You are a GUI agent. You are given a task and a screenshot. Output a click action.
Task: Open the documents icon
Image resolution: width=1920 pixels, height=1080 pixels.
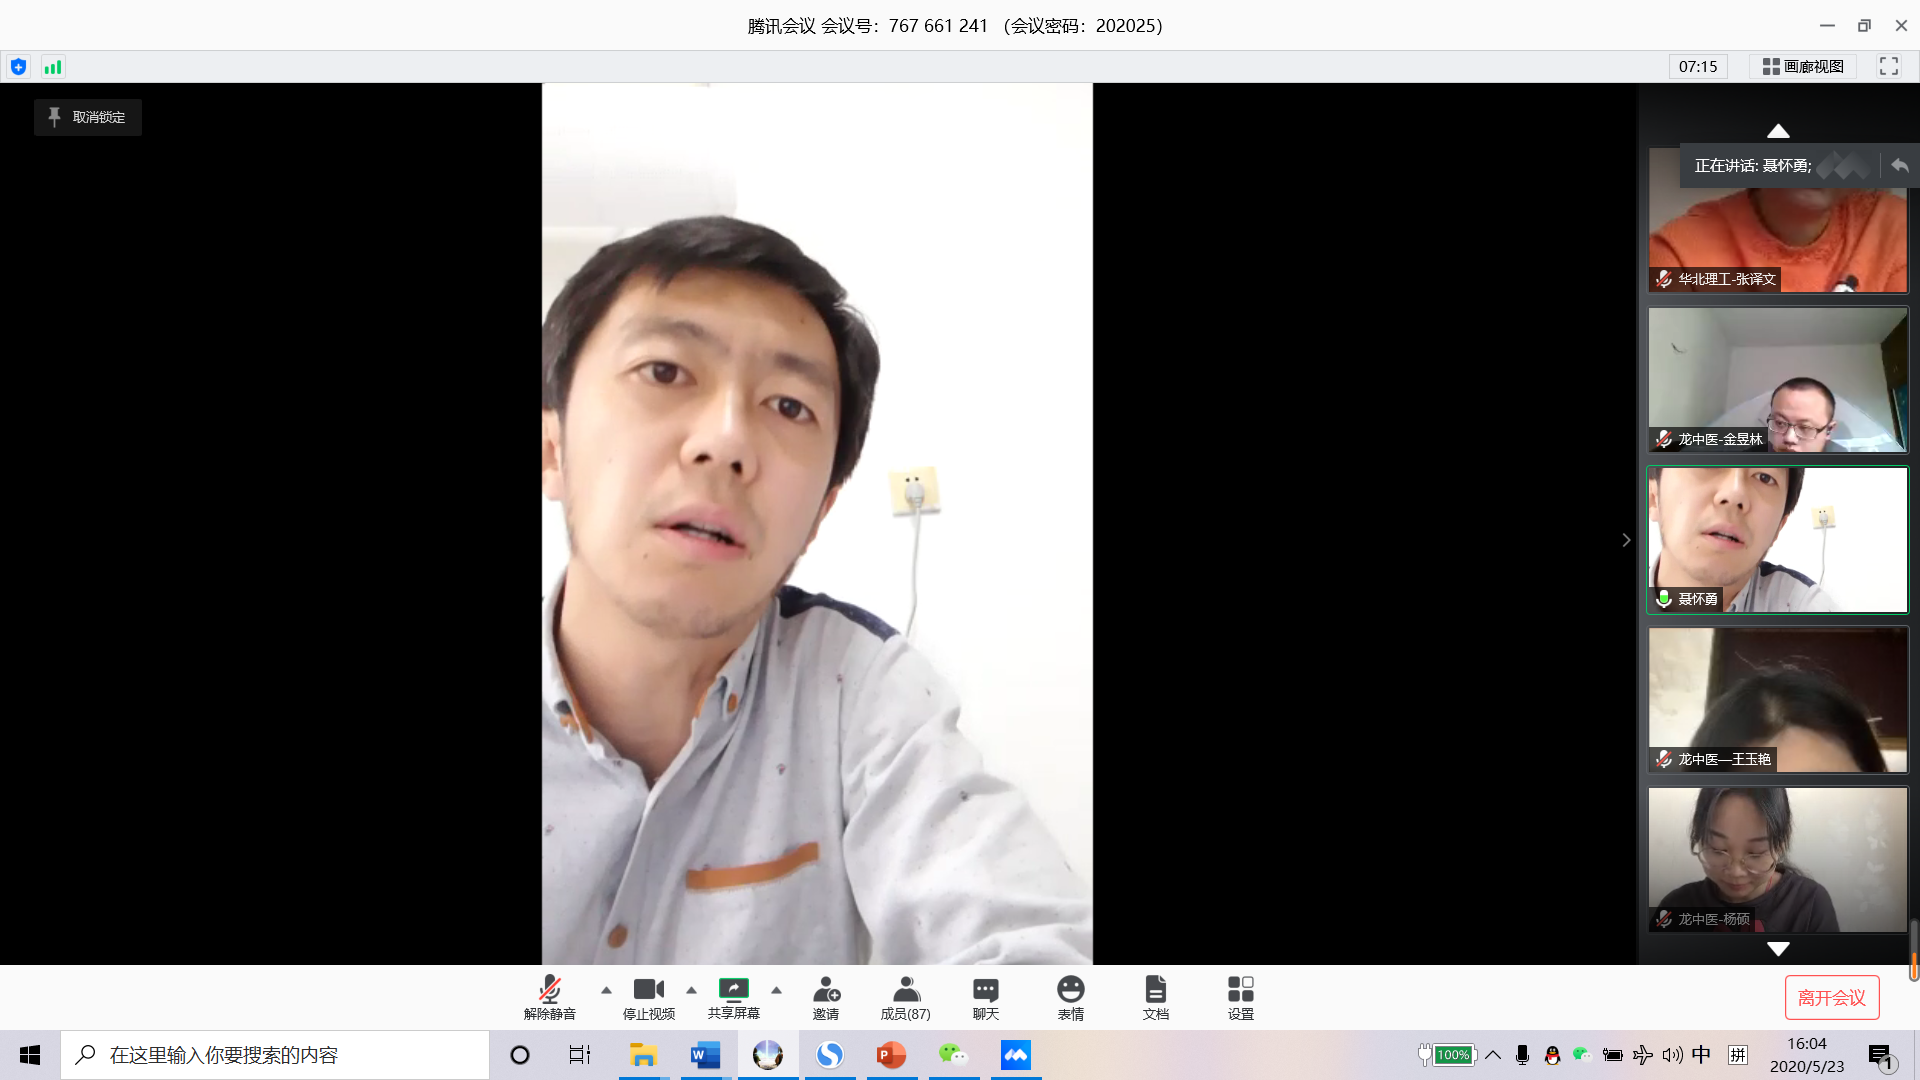pos(1155,997)
